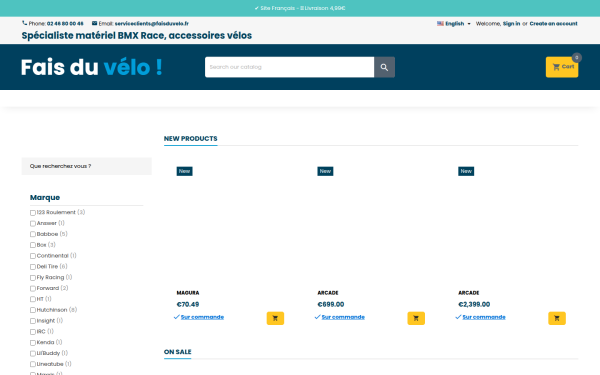Click the Fais du vélo ! logo
The width and height of the screenshot is (600, 375).
(x=91, y=67)
